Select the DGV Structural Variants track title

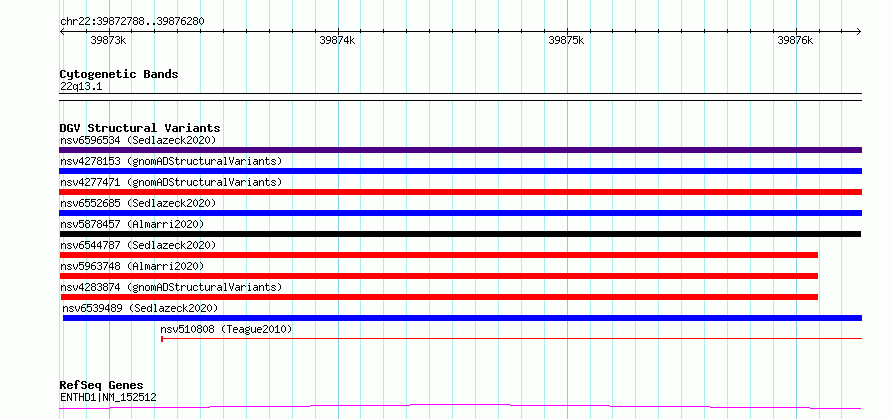pyautogui.click(x=140, y=128)
